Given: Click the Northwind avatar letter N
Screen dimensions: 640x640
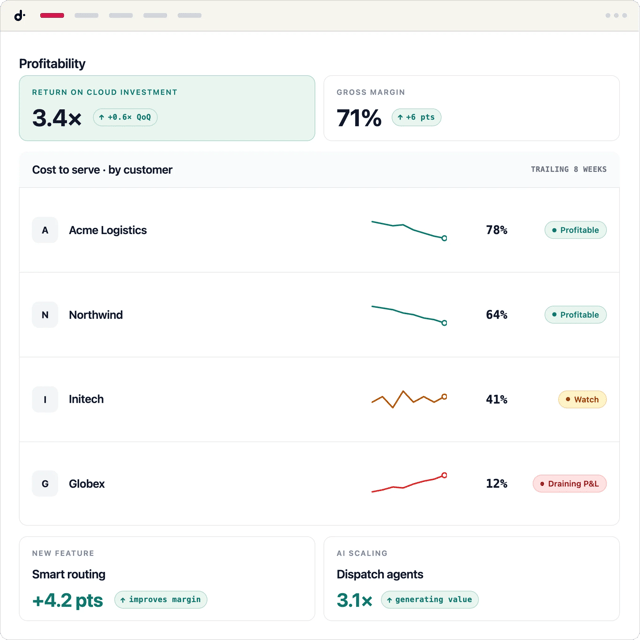Looking at the screenshot, I should (45, 315).
